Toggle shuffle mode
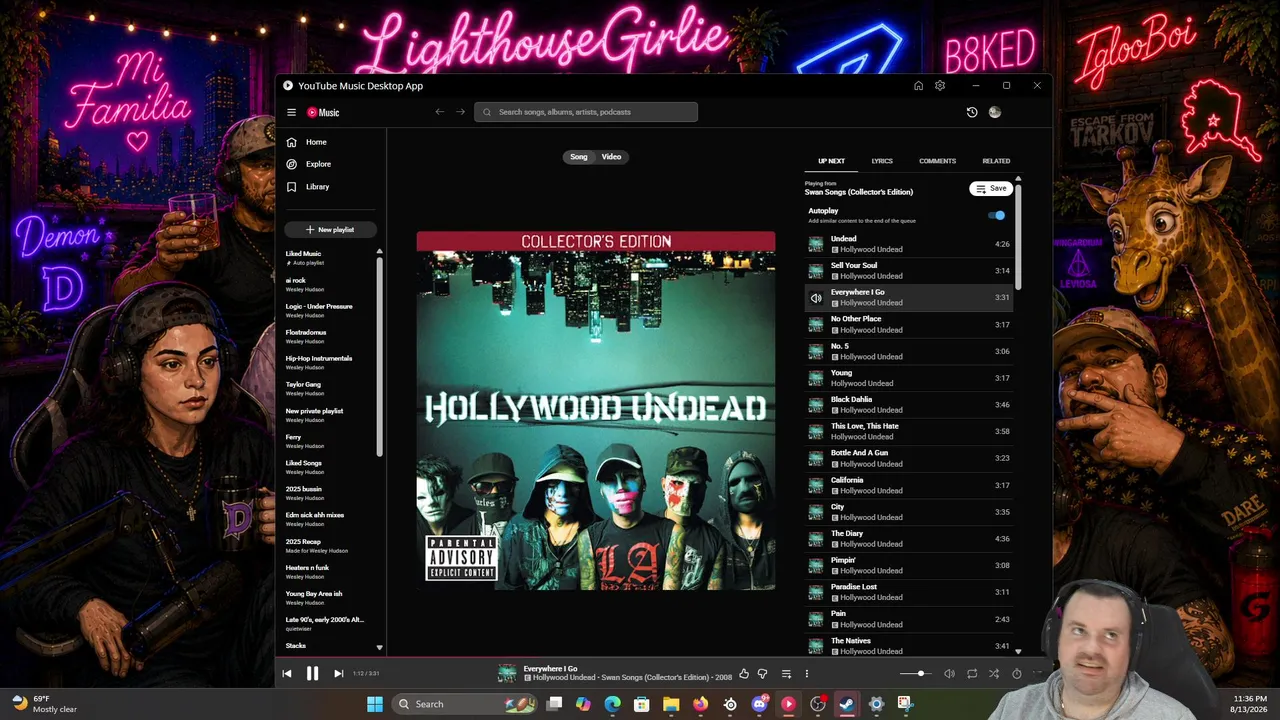Image resolution: width=1280 pixels, height=720 pixels. [993, 674]
